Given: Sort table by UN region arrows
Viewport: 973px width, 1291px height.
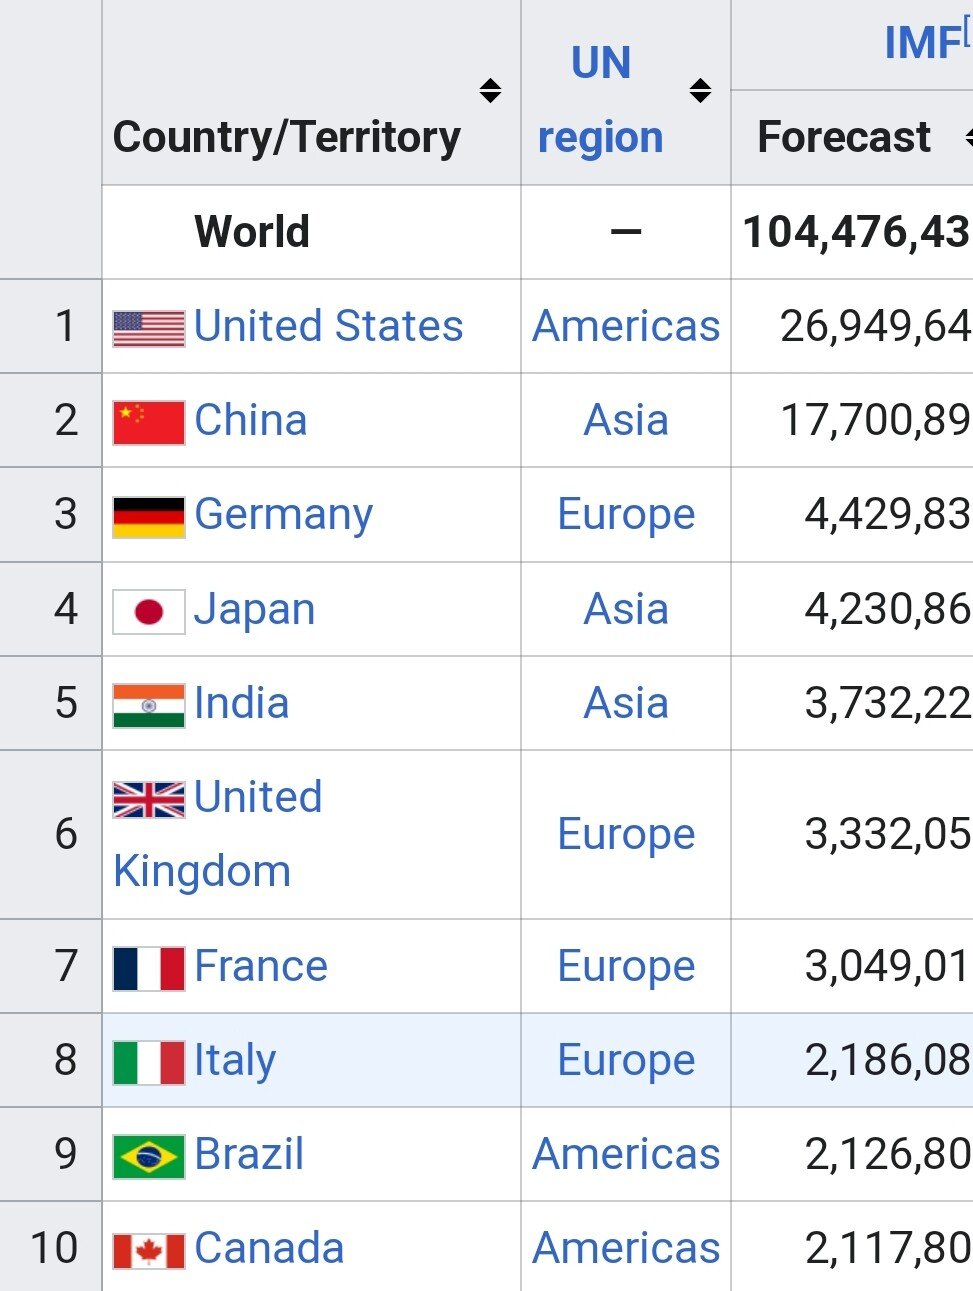Looking at the screenshot, I should point(700,91).
